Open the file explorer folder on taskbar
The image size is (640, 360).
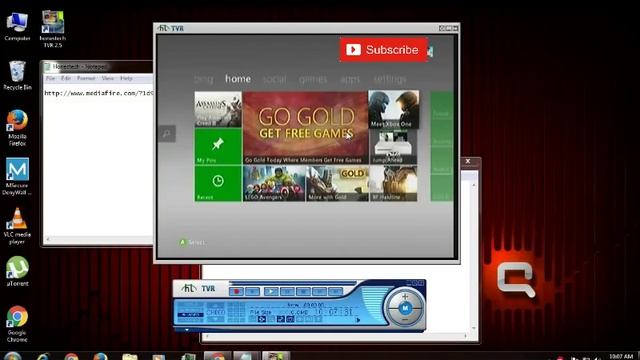(x=130, y=357)
